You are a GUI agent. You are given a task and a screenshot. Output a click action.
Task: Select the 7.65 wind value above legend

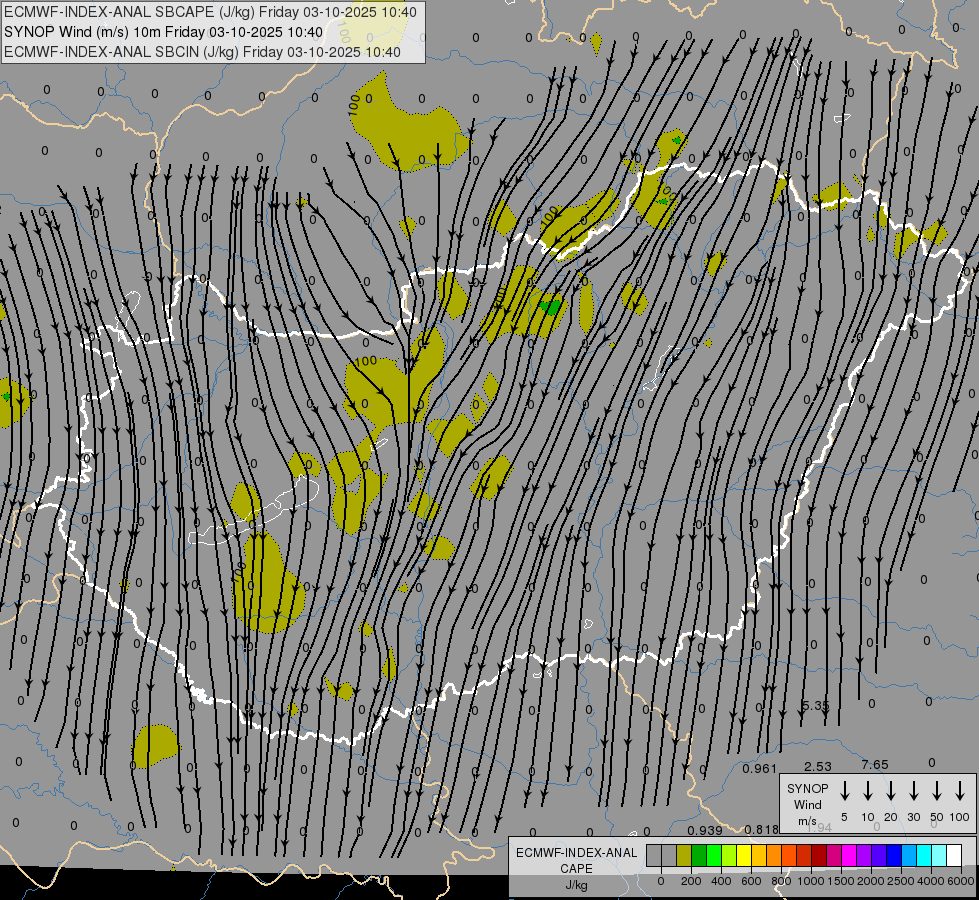pos(874,765)
